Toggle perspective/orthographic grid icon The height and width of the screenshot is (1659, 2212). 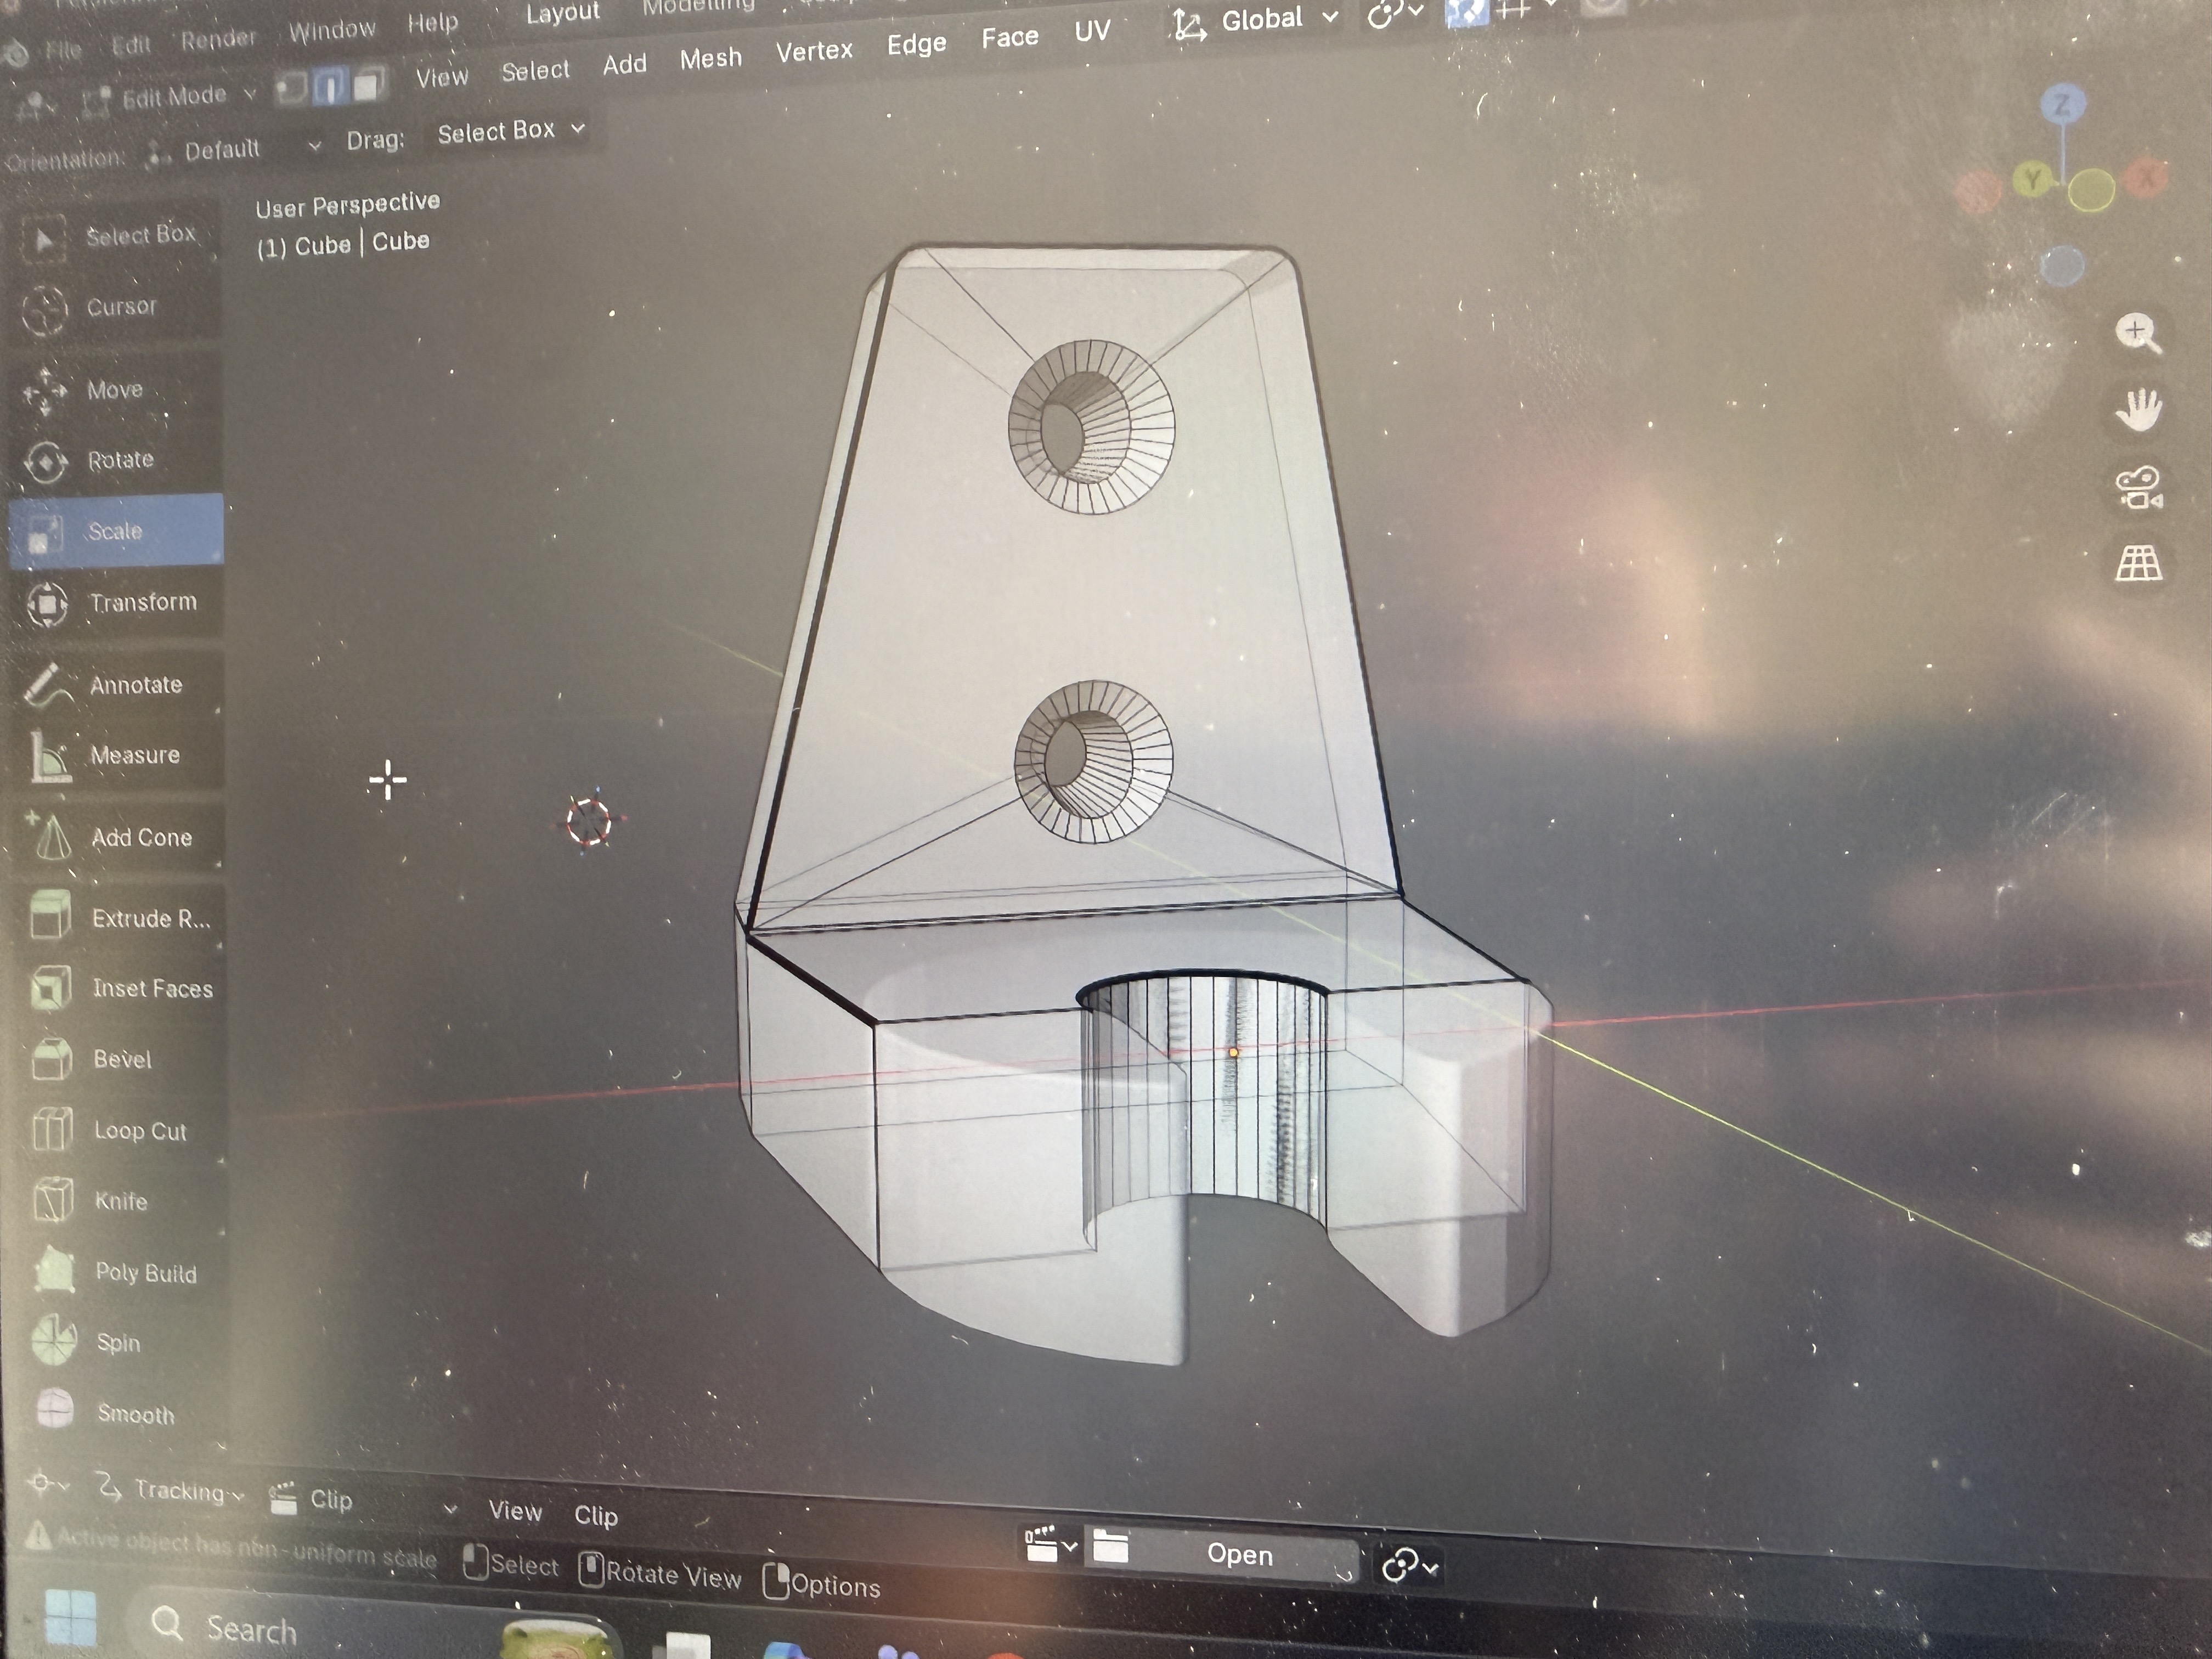coord(2138,564)
